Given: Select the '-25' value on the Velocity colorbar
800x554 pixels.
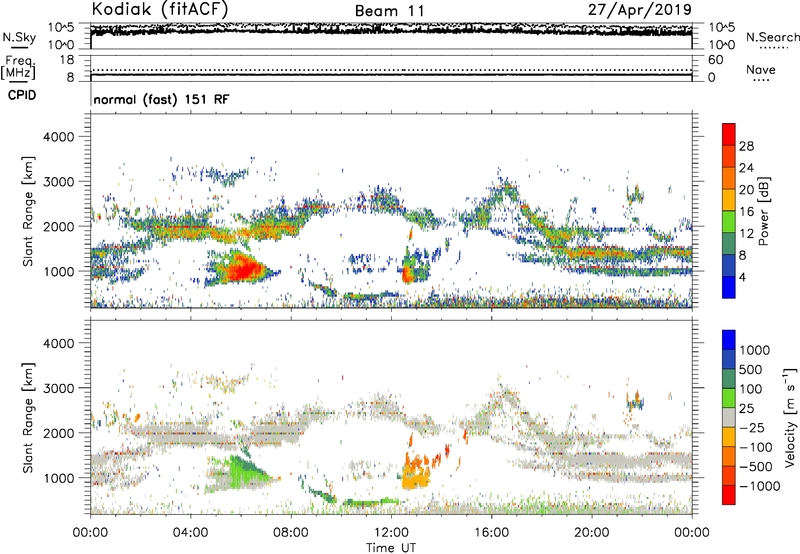Looking at the screenshot, I should (x=754, y=427).
